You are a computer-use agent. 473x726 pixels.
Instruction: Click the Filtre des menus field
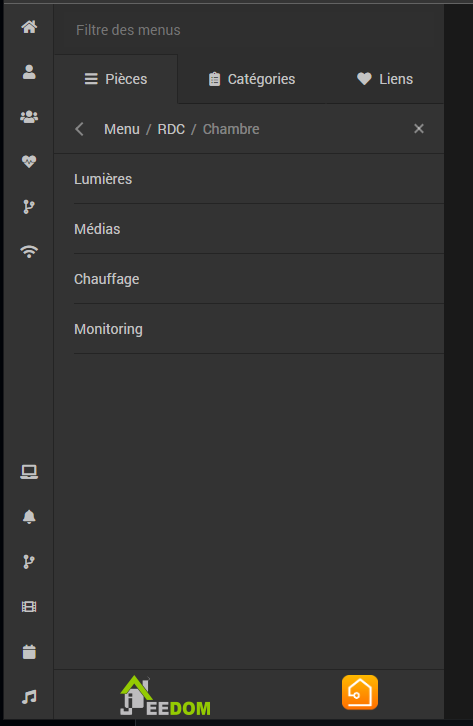click(249, 30)
